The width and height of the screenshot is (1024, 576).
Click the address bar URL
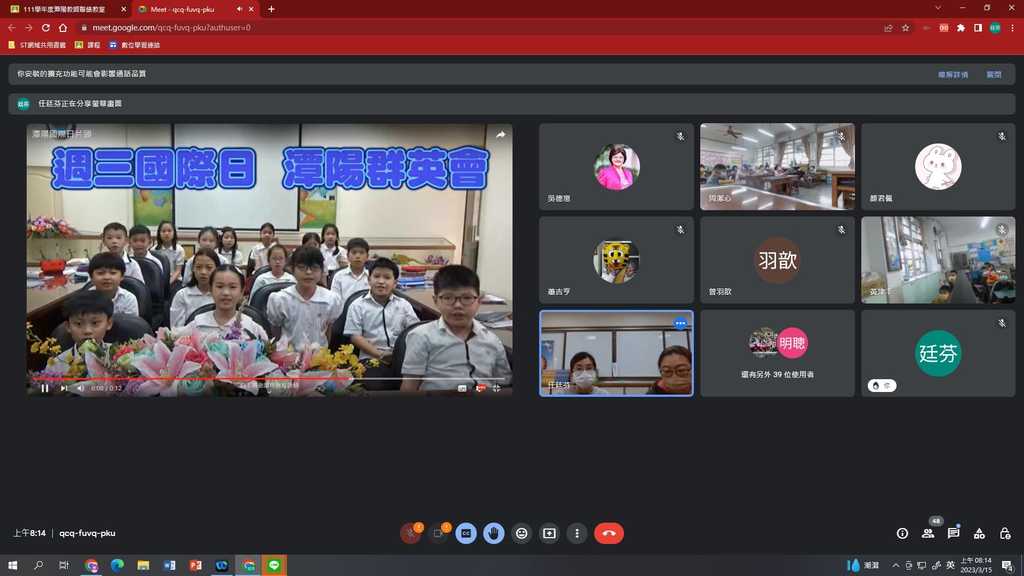point(171,27)
